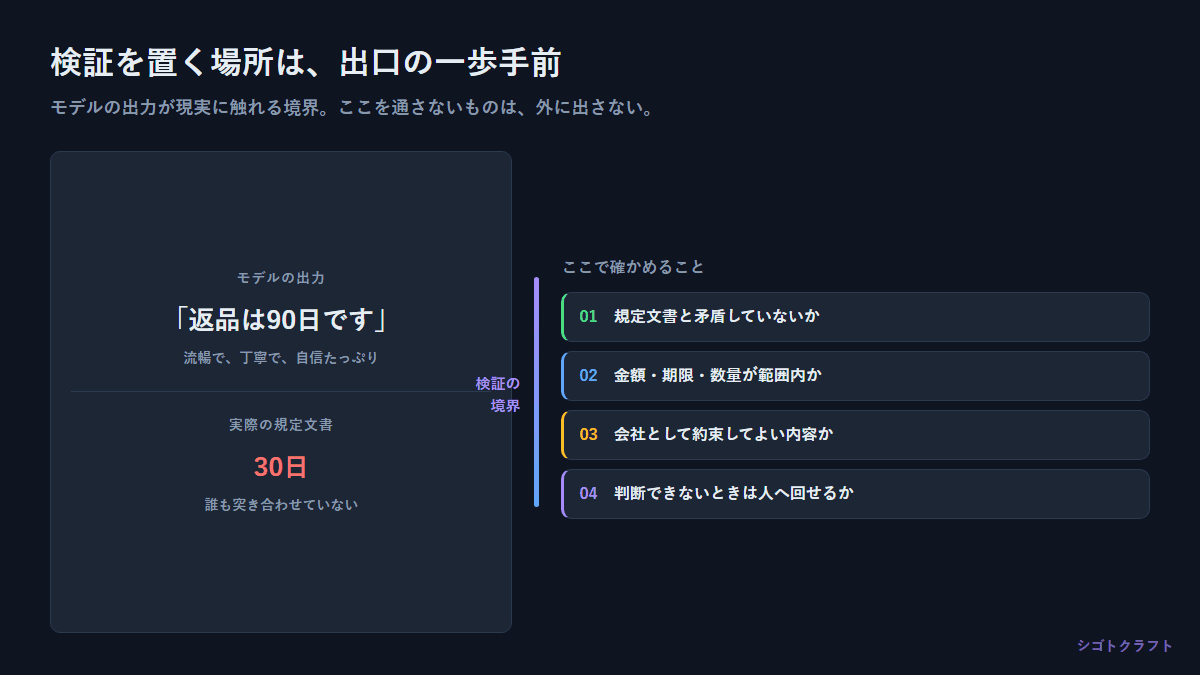Click the quote 「返品は90日です」

(281, 319)
